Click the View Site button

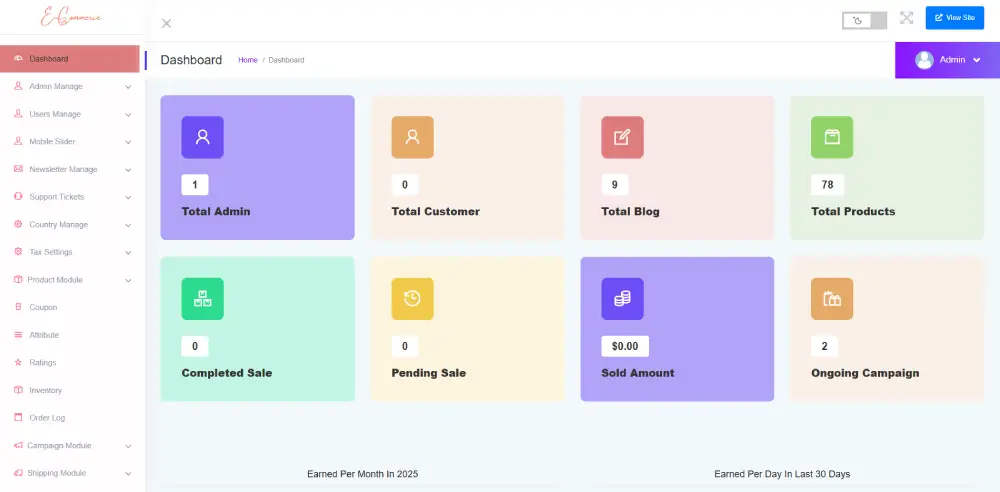[954, 18]
